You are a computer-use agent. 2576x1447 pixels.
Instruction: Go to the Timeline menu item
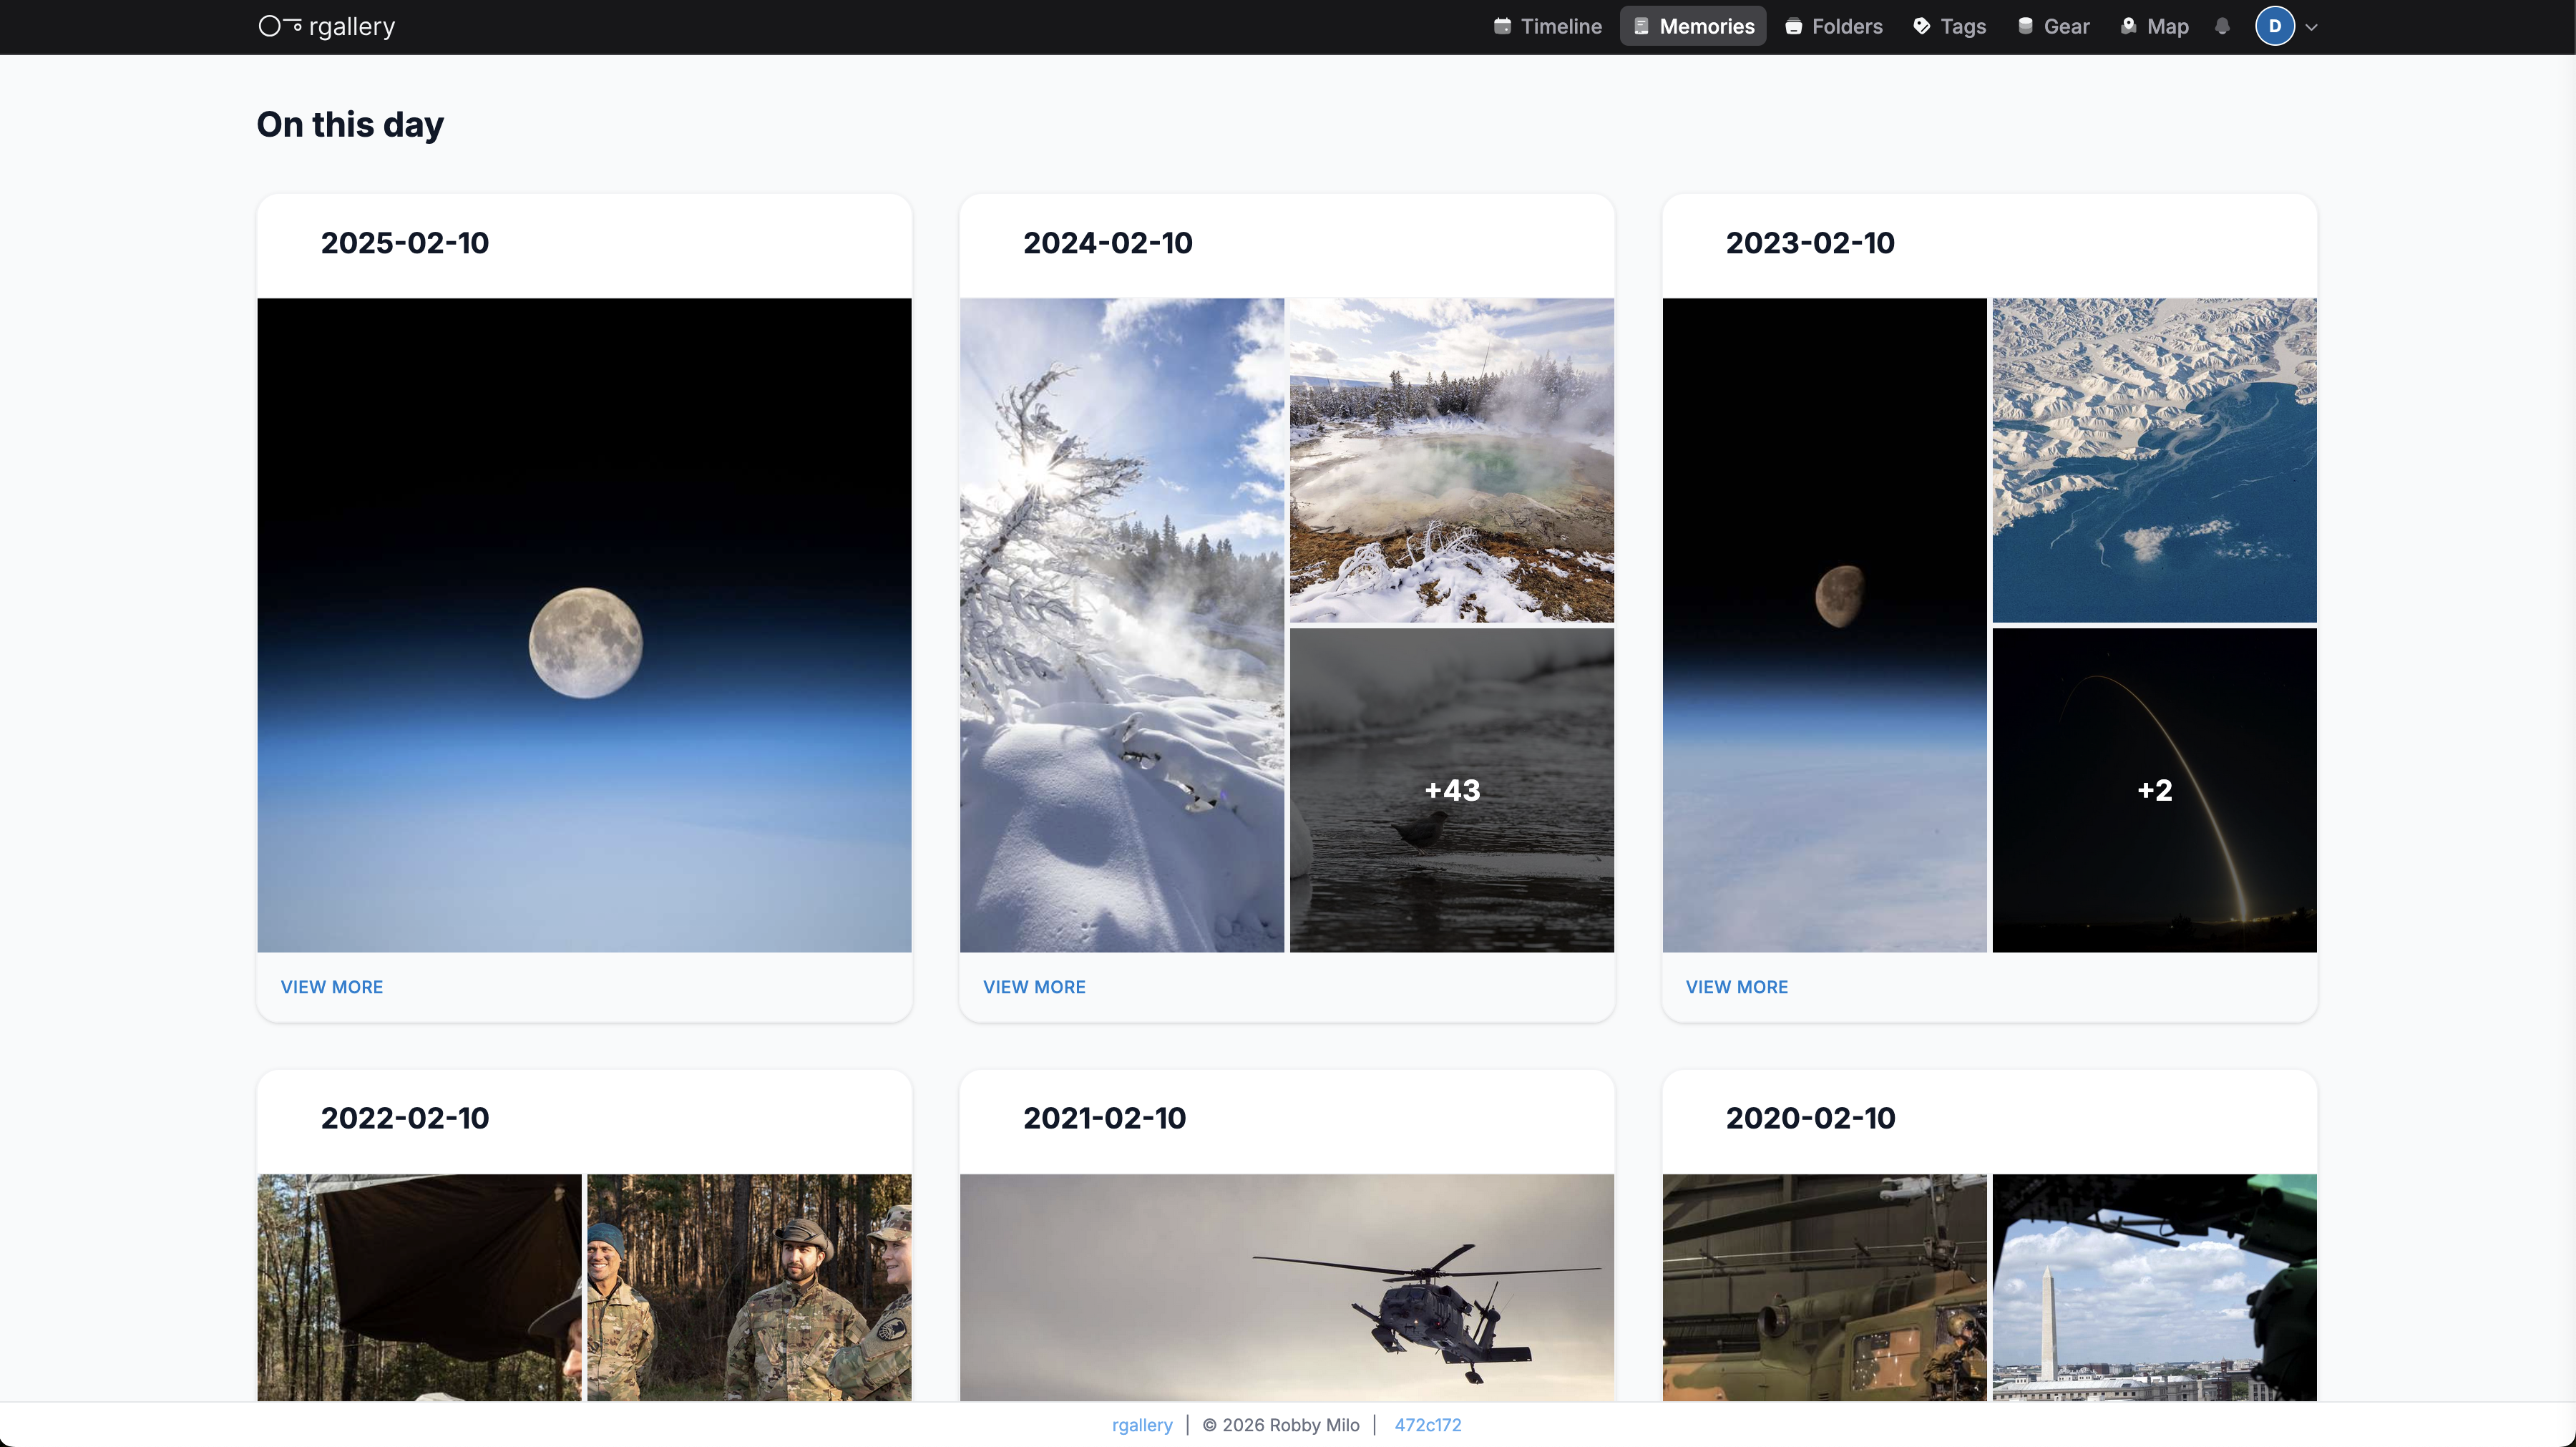coord(1560,26)
